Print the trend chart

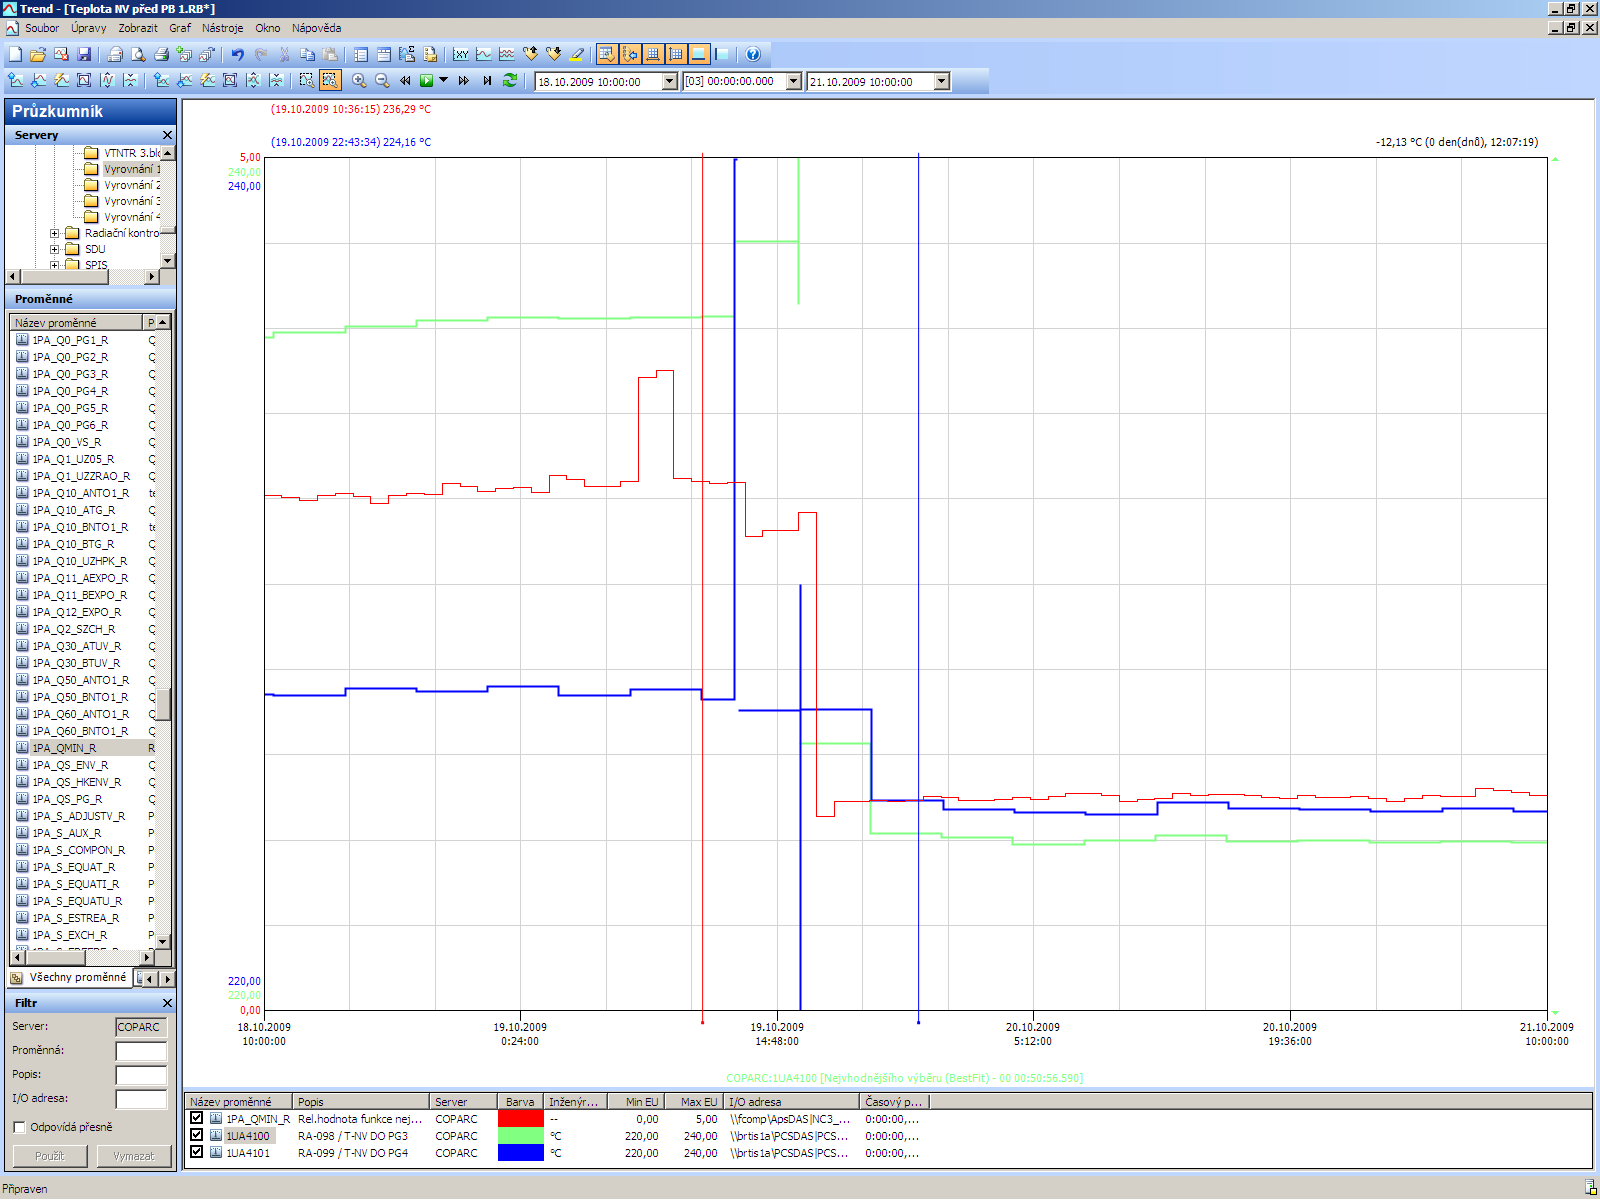pyautogui.click(x=161, y=54)
